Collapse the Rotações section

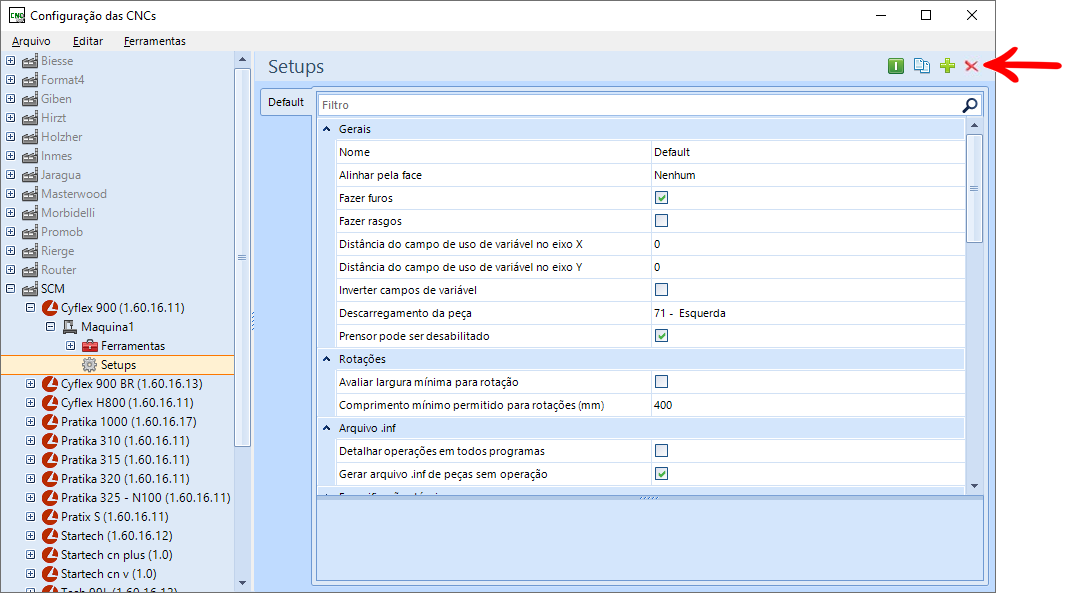(x=327, y=359)
